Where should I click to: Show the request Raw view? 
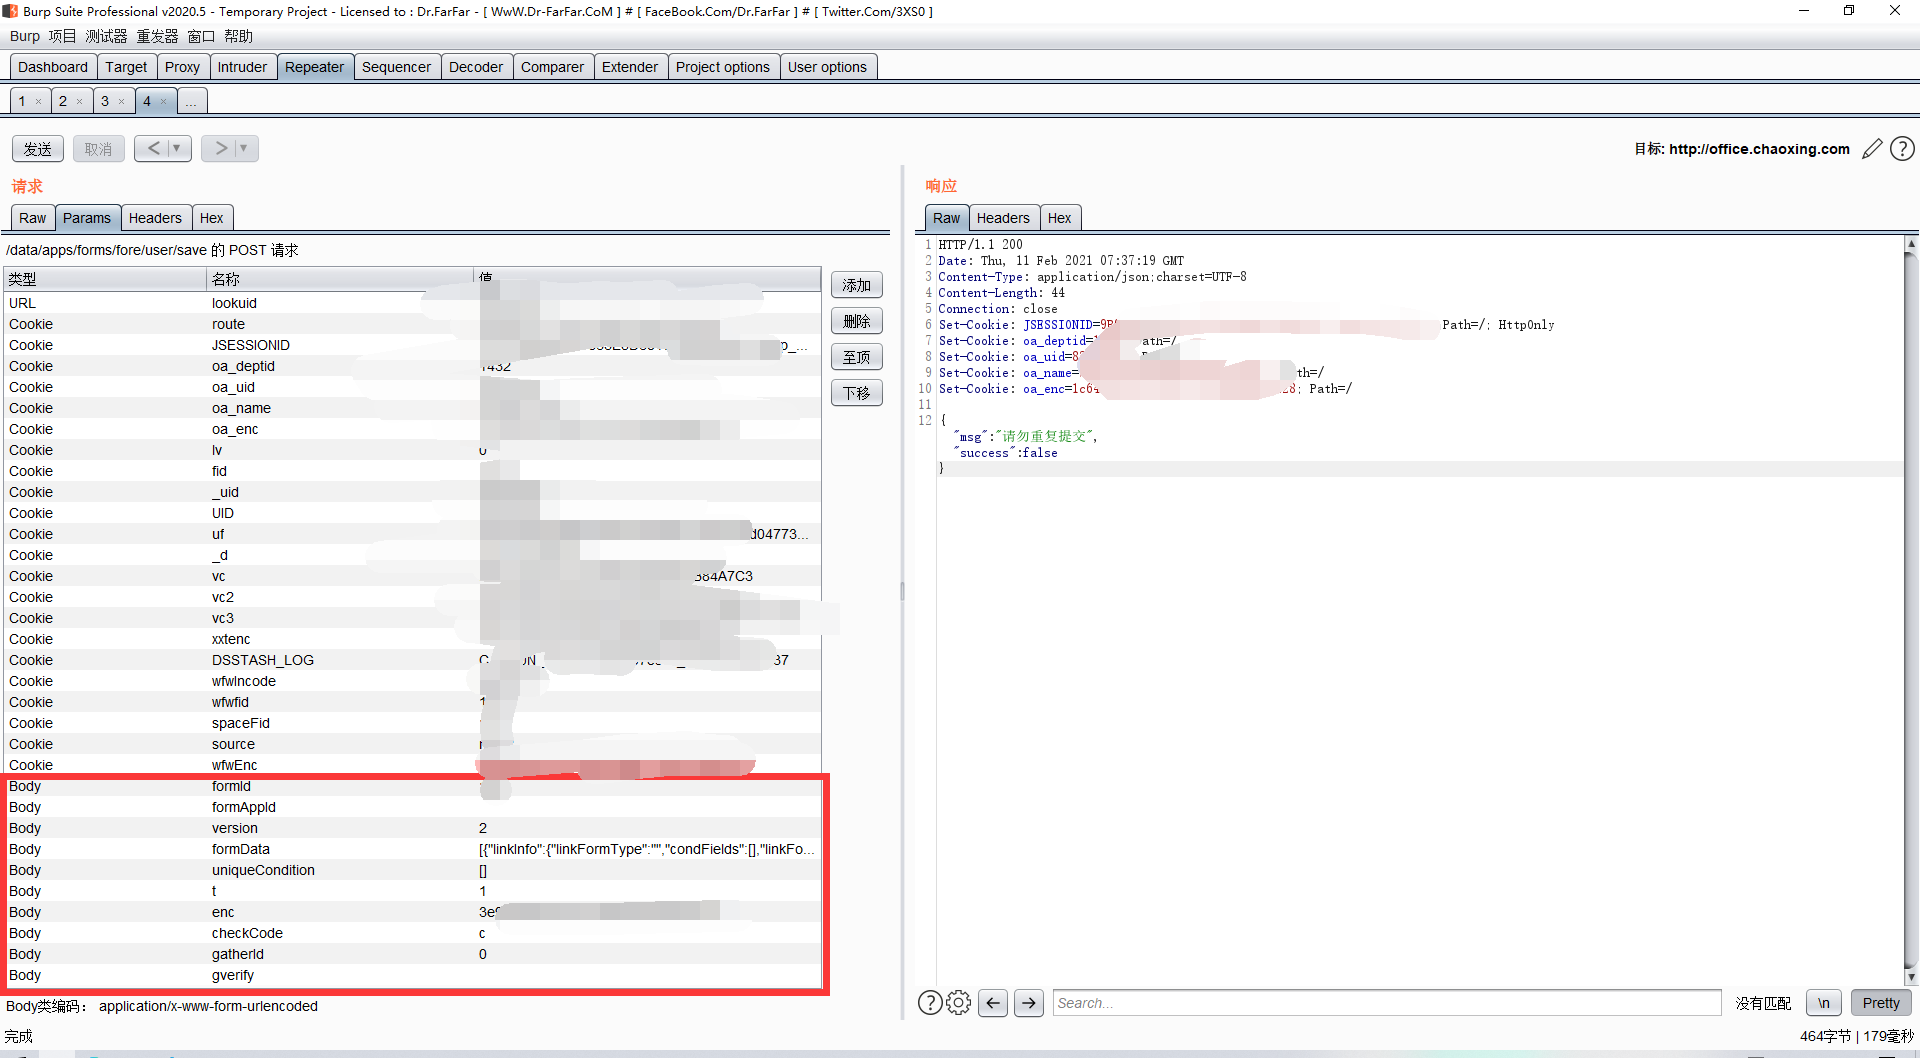click(33, 218)
